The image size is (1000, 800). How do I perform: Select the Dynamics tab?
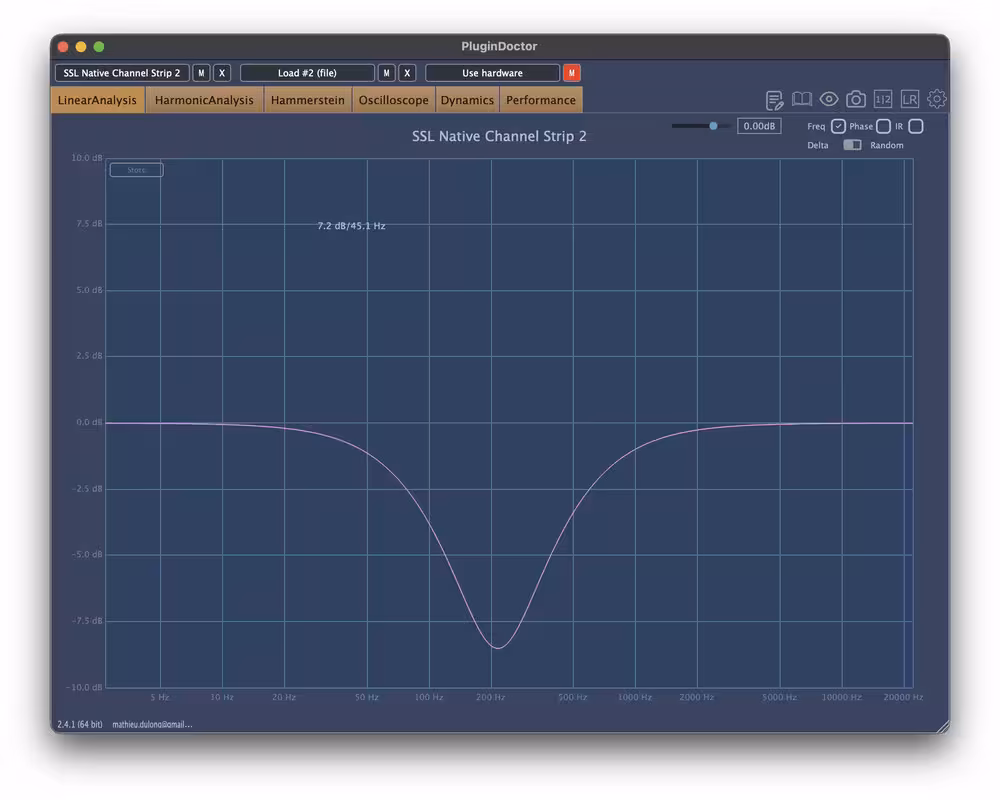pyautogui.click(x=467, y=100)
